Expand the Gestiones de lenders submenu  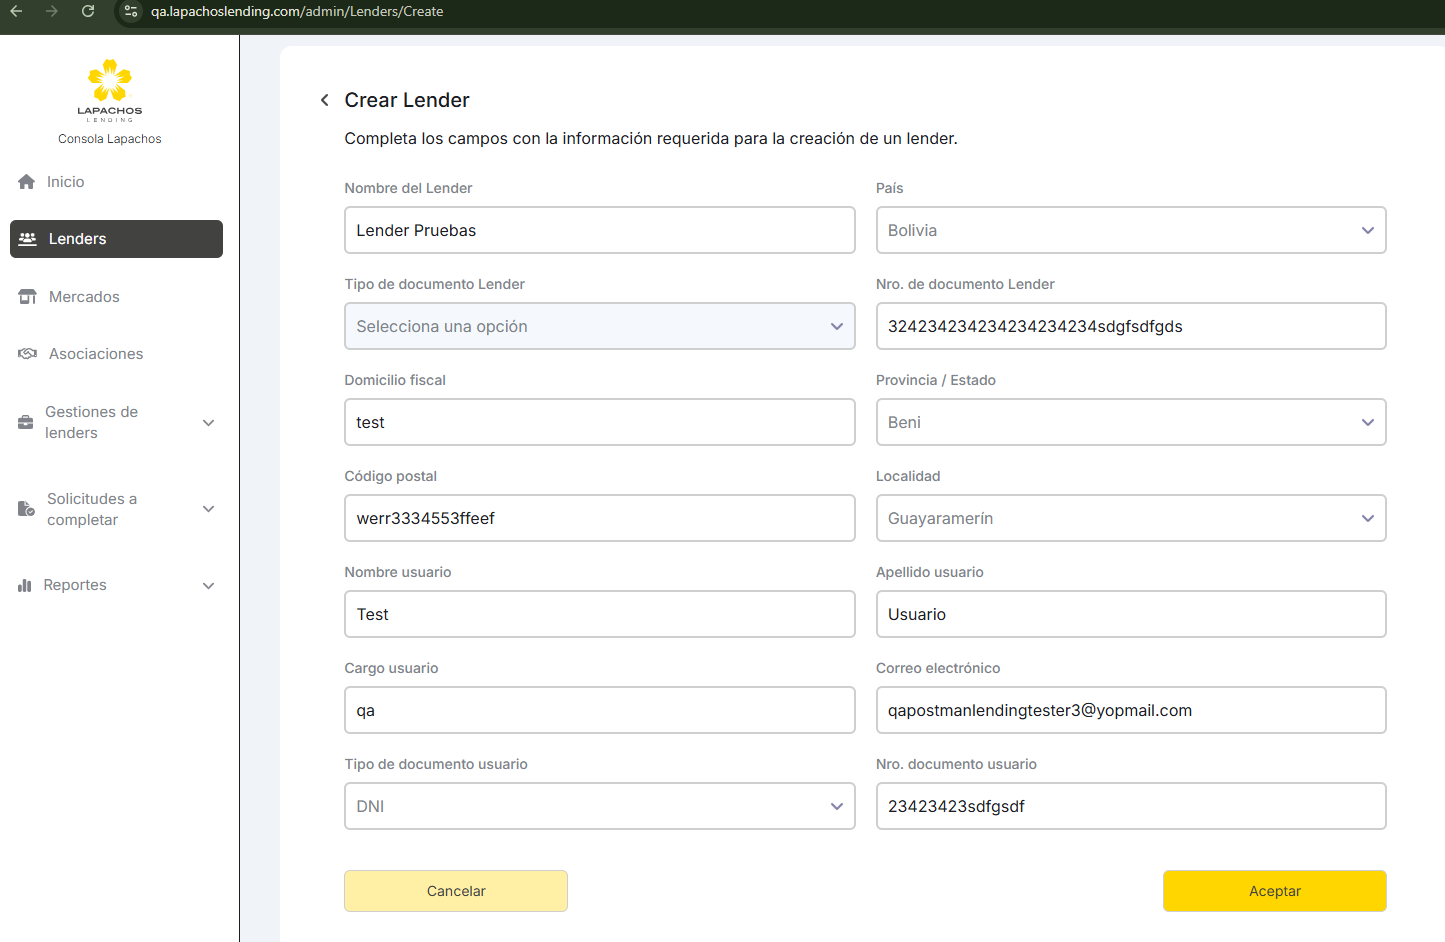tap(209, 423)
